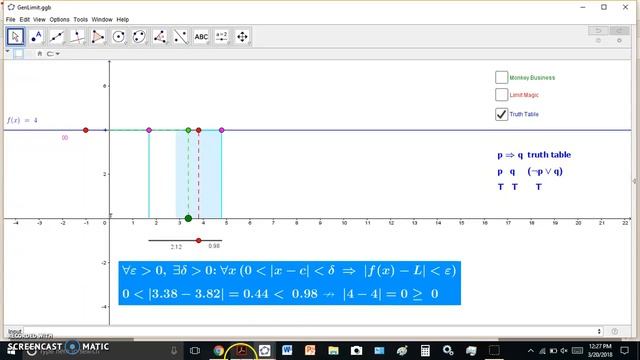
Task: Select the ABC Text tool
Action: click(201, 37)
